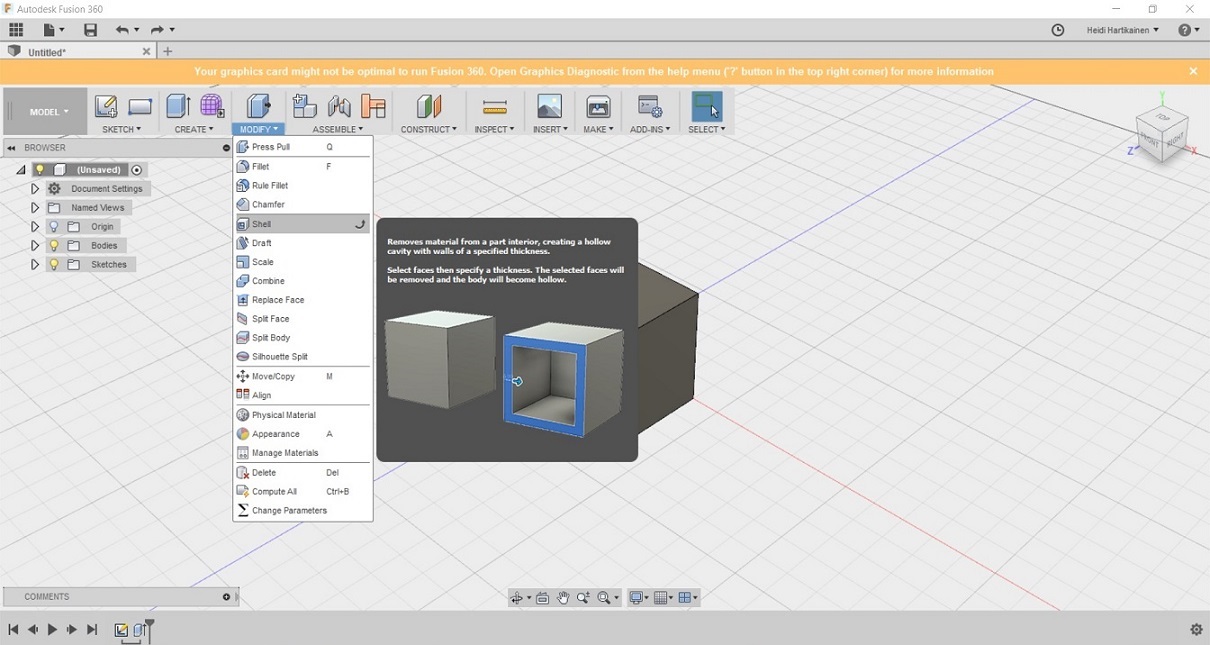The width and height of the screenshot is (1210, 645).
Task: Select Shell in the Modify menu
Action: coord(303,224)
